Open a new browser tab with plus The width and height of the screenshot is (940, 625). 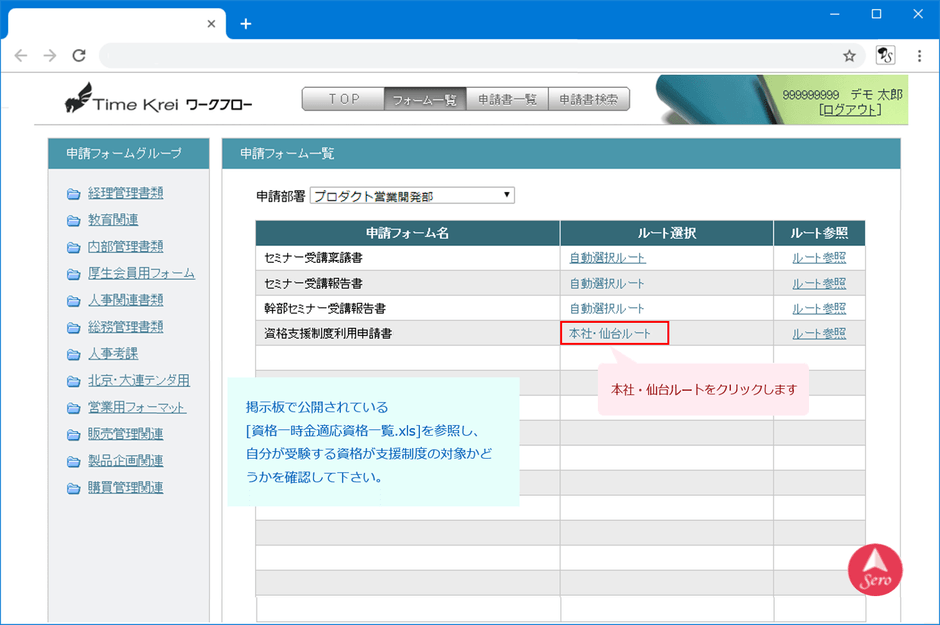tap(246, 23)
